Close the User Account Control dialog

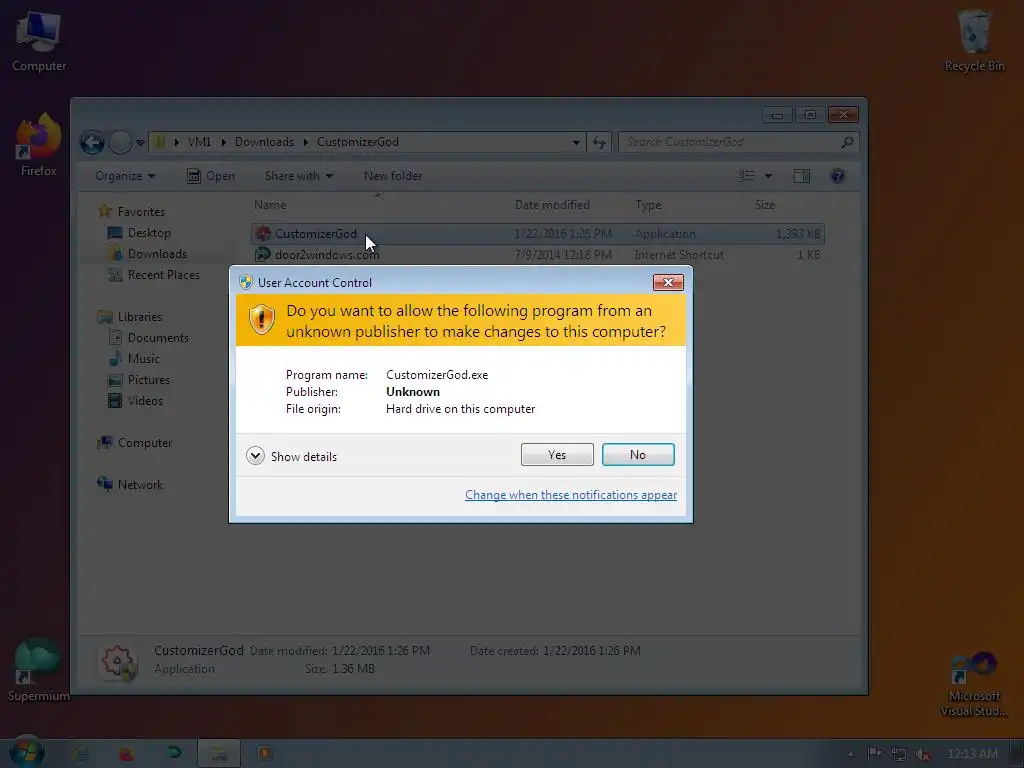click(668, 282)
